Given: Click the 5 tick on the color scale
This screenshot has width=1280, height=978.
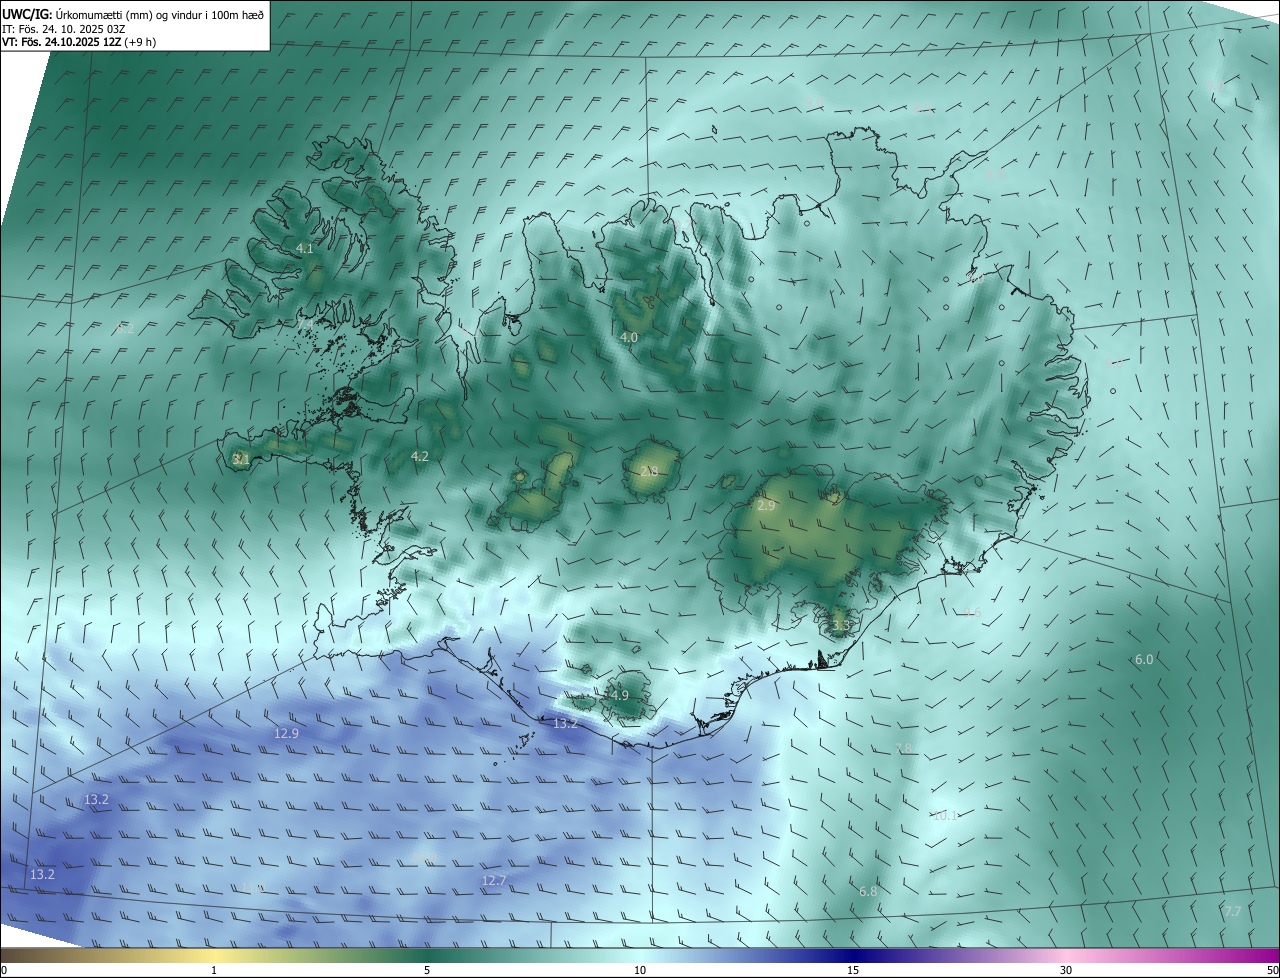Looking at the screenshot, I should 427,970.
